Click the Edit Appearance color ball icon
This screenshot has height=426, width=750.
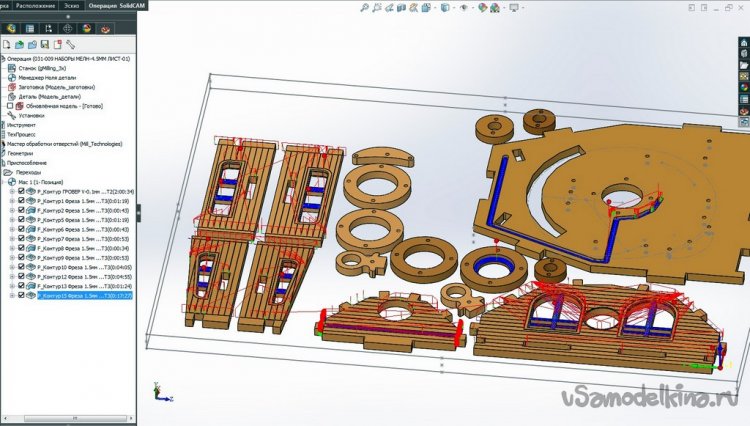484,8
